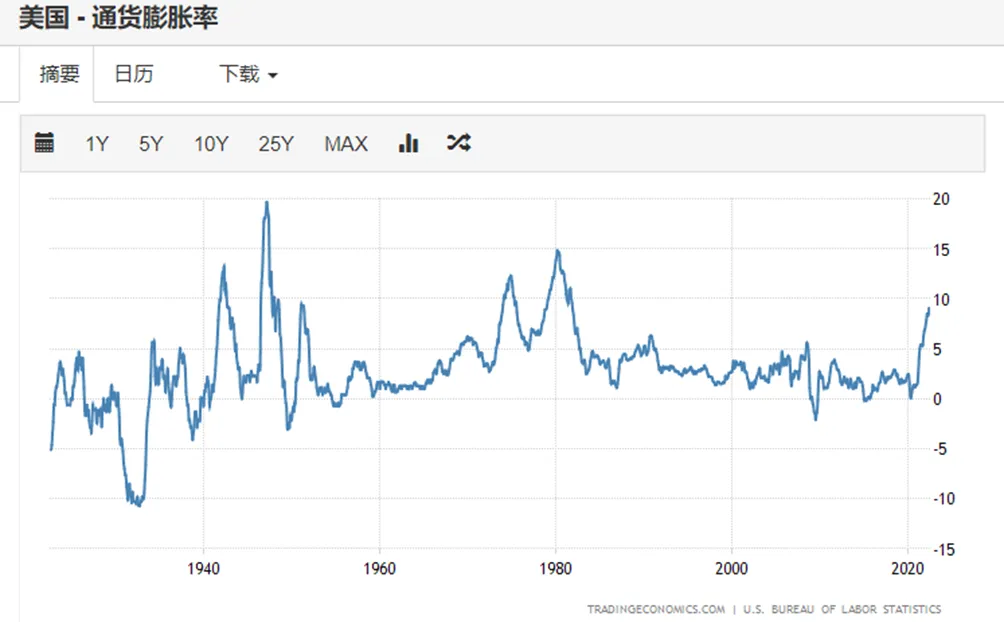Select the 25Y time range
The width and height of the screenshot is (1004, 622).
click(x=276, y=143)
